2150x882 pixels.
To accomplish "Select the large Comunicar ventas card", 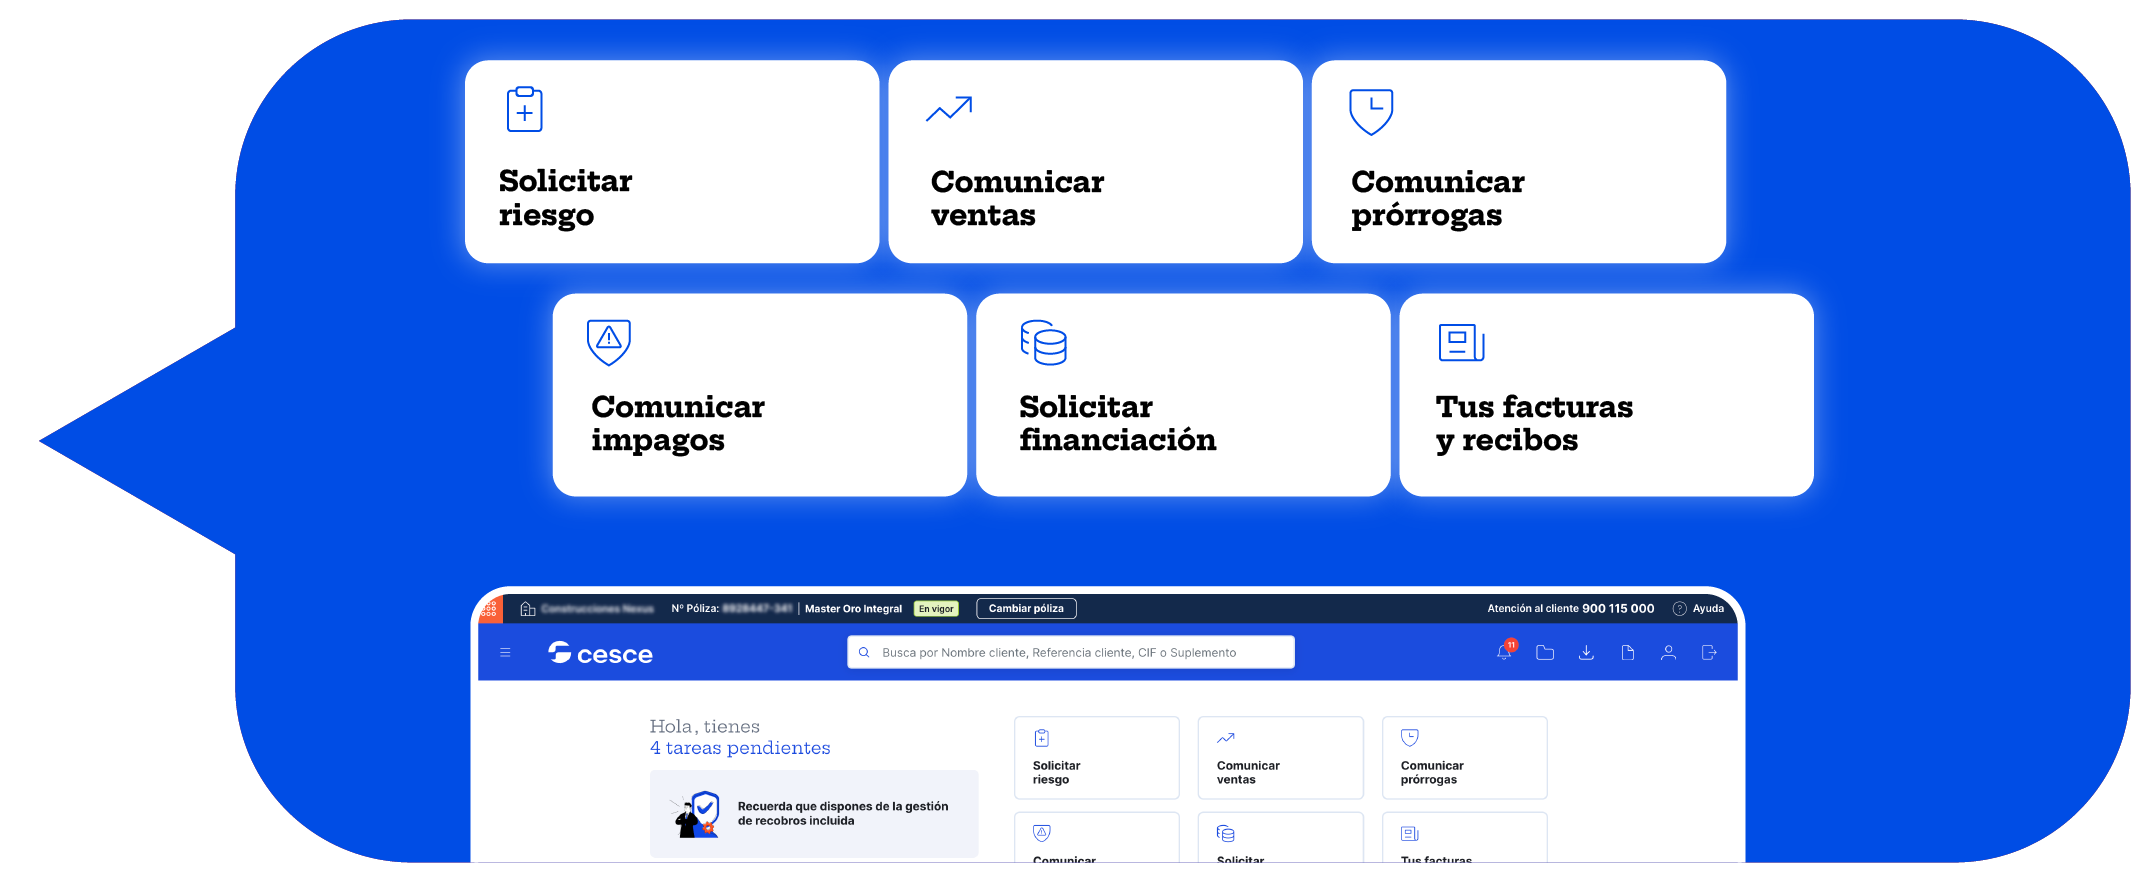I will pyautogui.click(x=1095, y=162).
